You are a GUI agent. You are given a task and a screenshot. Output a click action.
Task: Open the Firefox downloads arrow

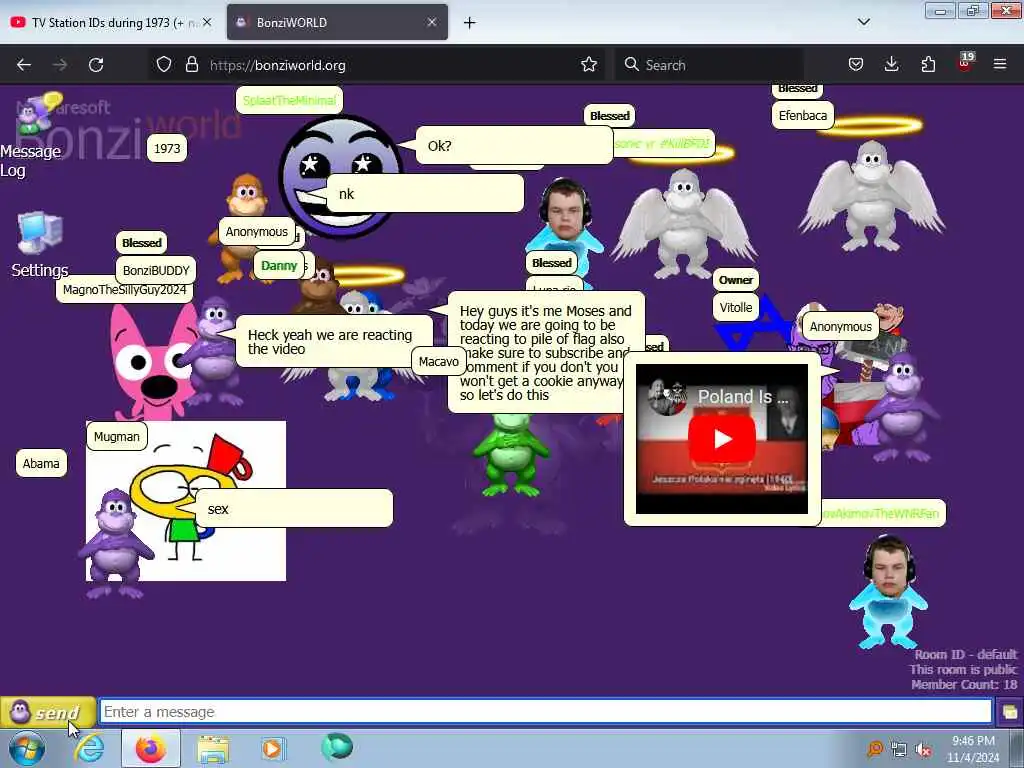click(891, 65)
